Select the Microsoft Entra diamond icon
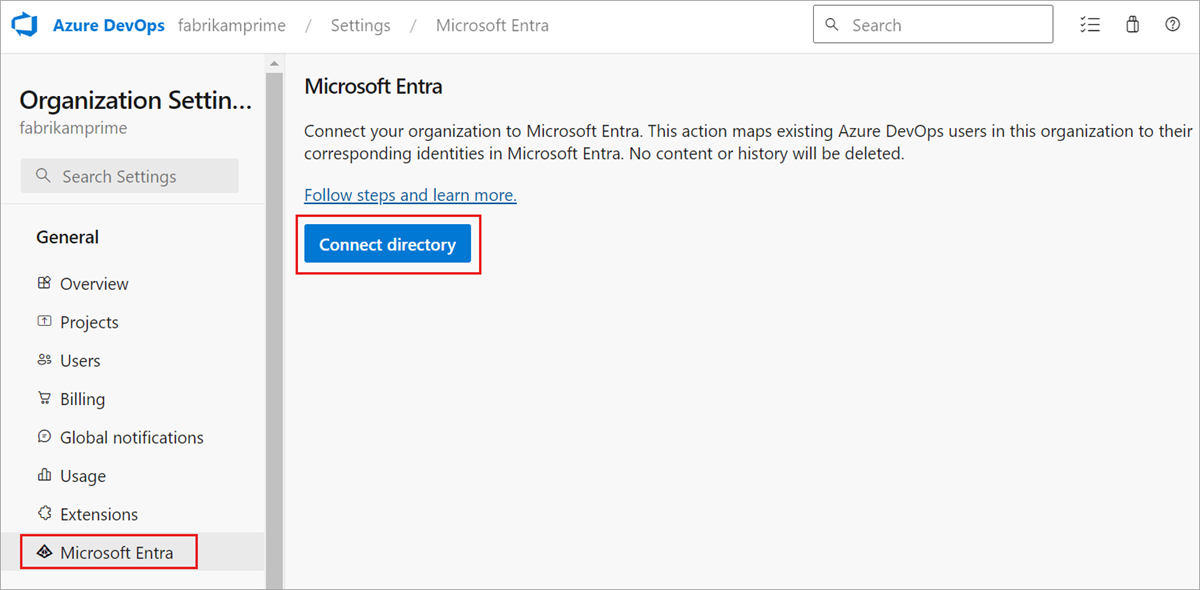This screenshot has height=590, width=1200. [x=44, y=551]
